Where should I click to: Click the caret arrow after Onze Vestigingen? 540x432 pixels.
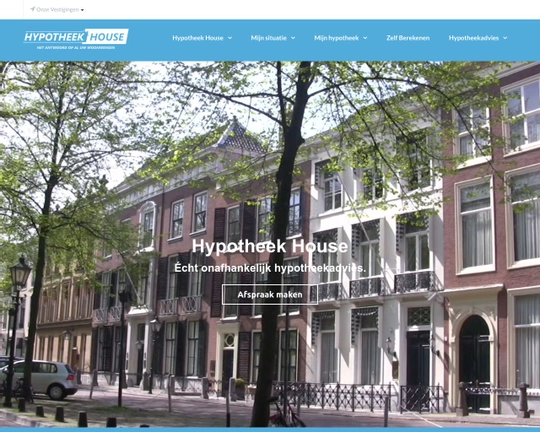tap(82, 10)
